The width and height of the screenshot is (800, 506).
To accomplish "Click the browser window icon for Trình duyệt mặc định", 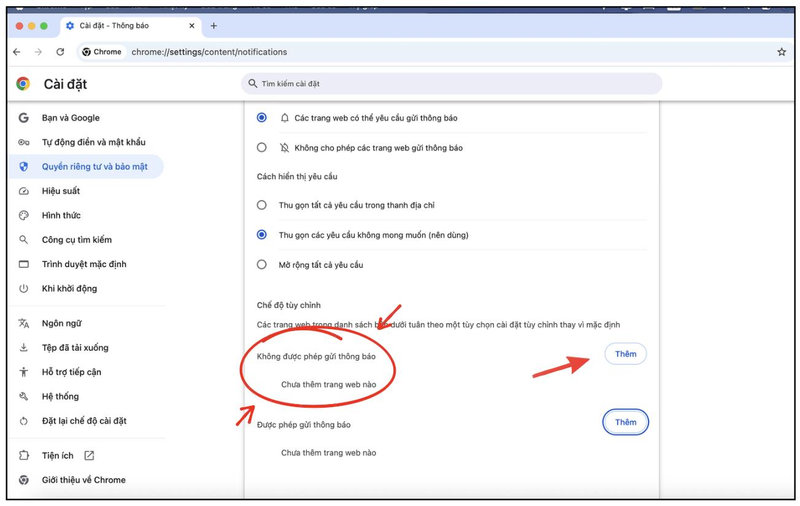I will pyautogui.click(x=23, y=264).
